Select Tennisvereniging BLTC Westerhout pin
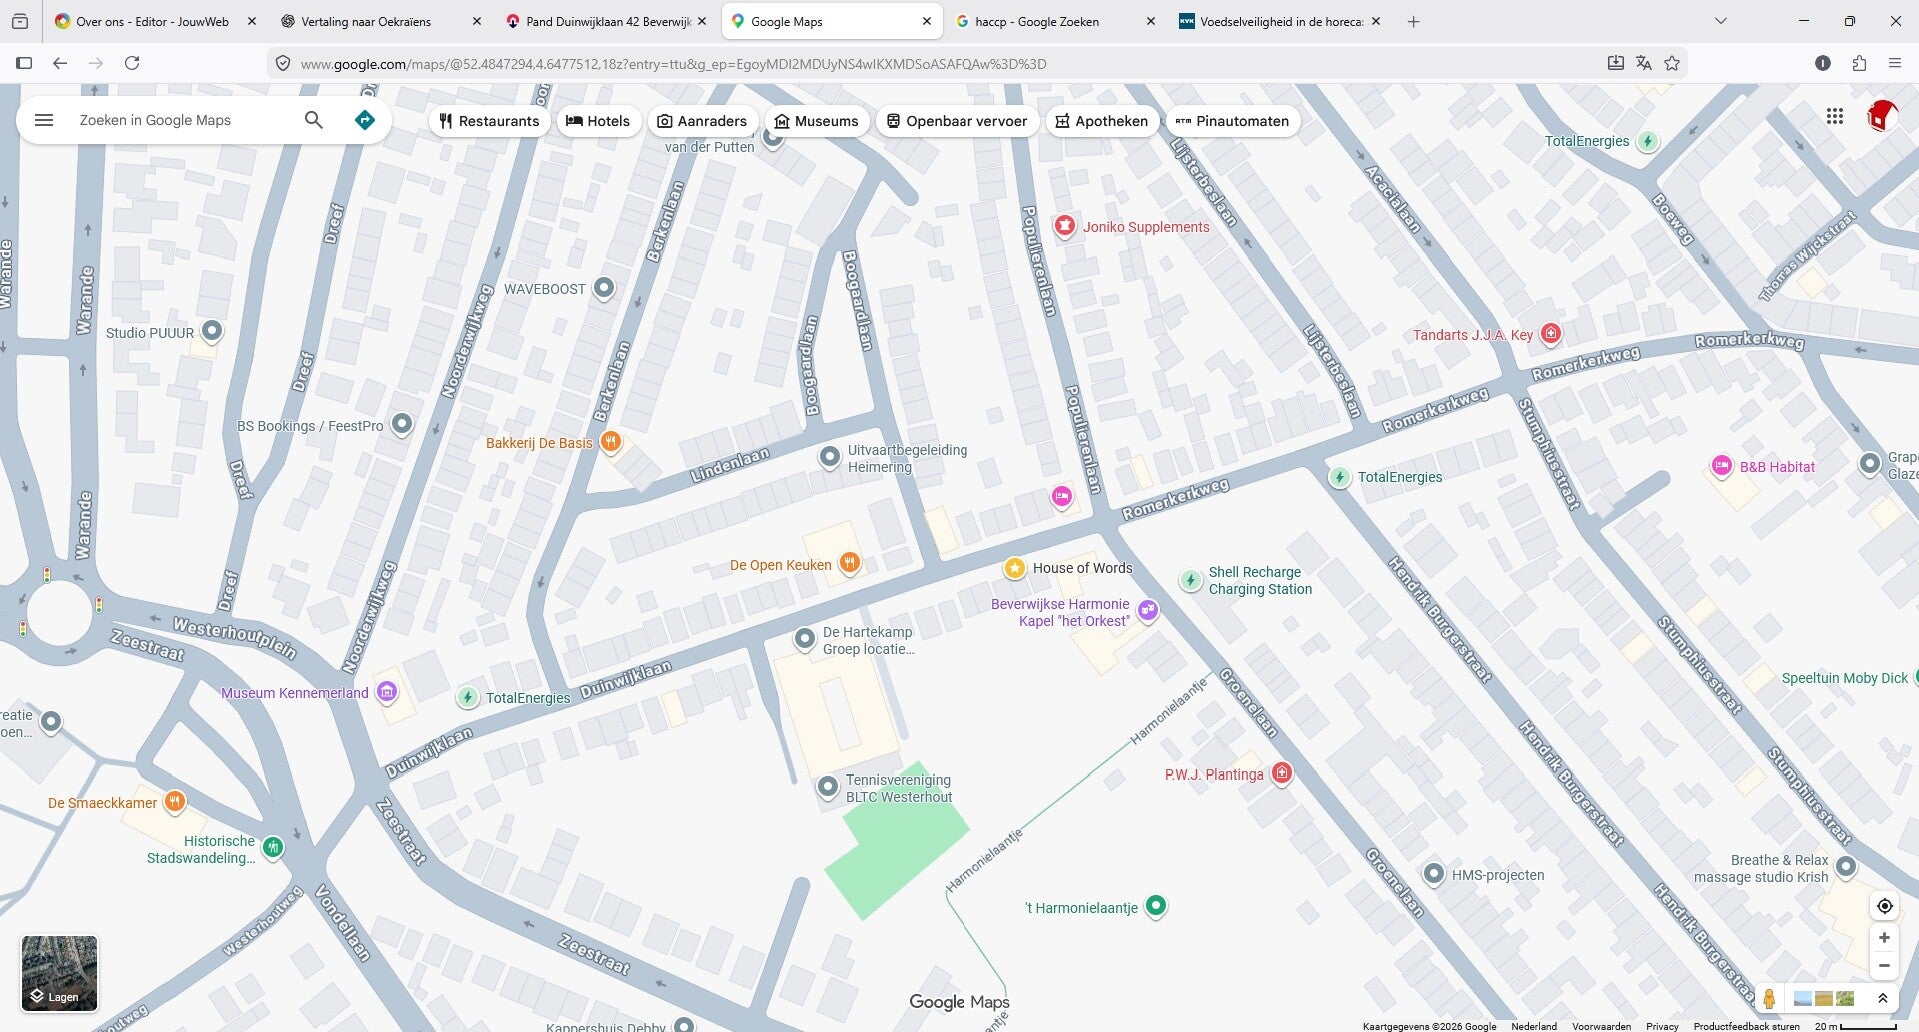 coord(828,787)
